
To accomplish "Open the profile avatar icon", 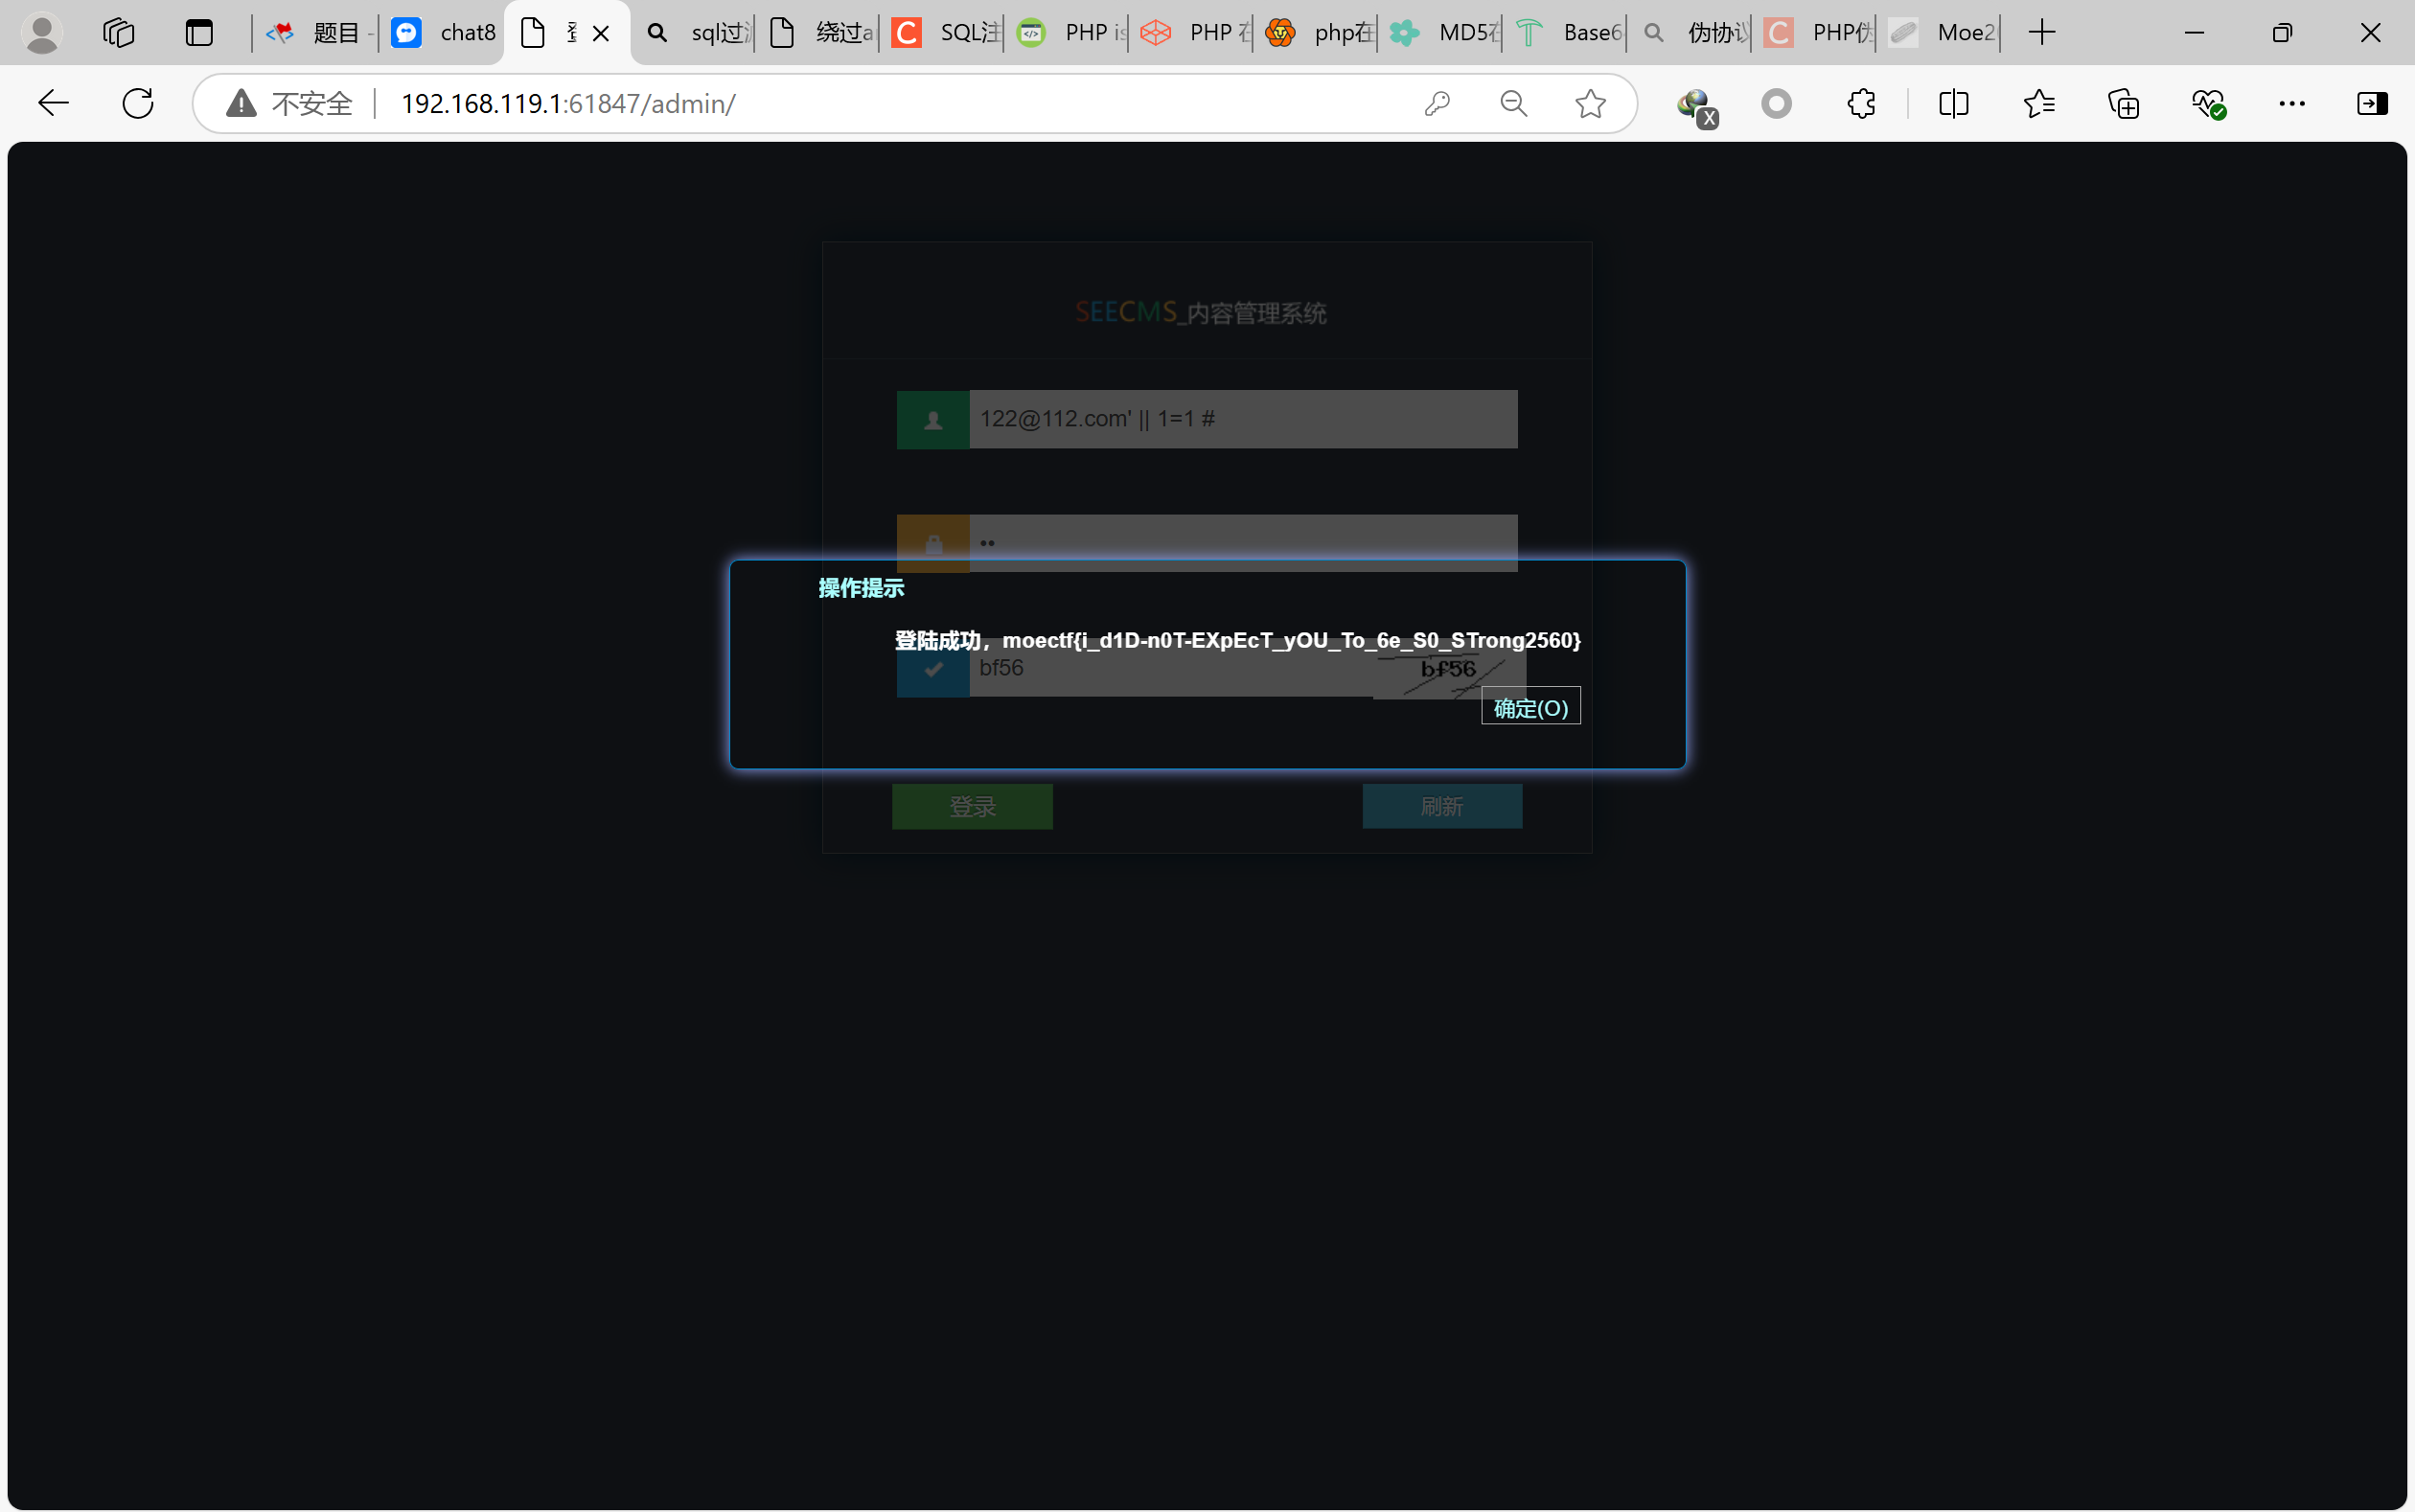I will 42,33.
